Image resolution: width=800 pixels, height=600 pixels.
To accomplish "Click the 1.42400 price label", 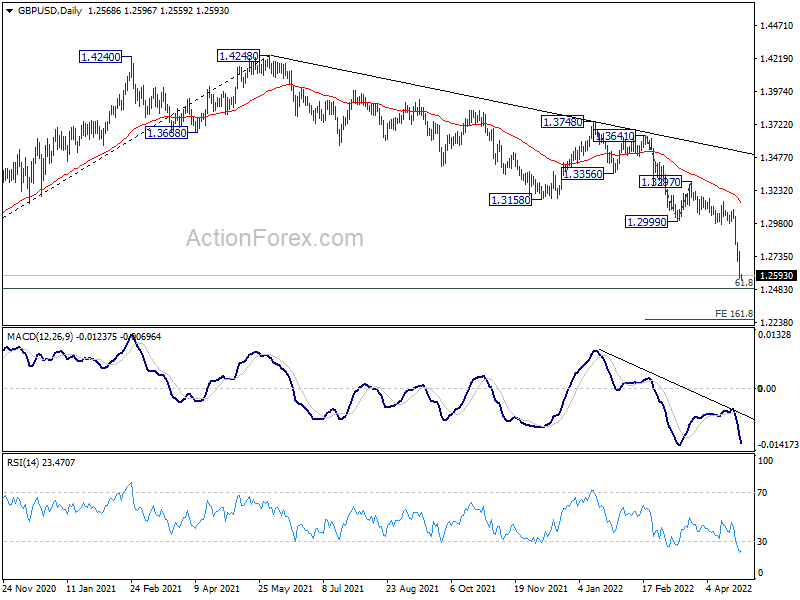I will [x=101, y=57].
